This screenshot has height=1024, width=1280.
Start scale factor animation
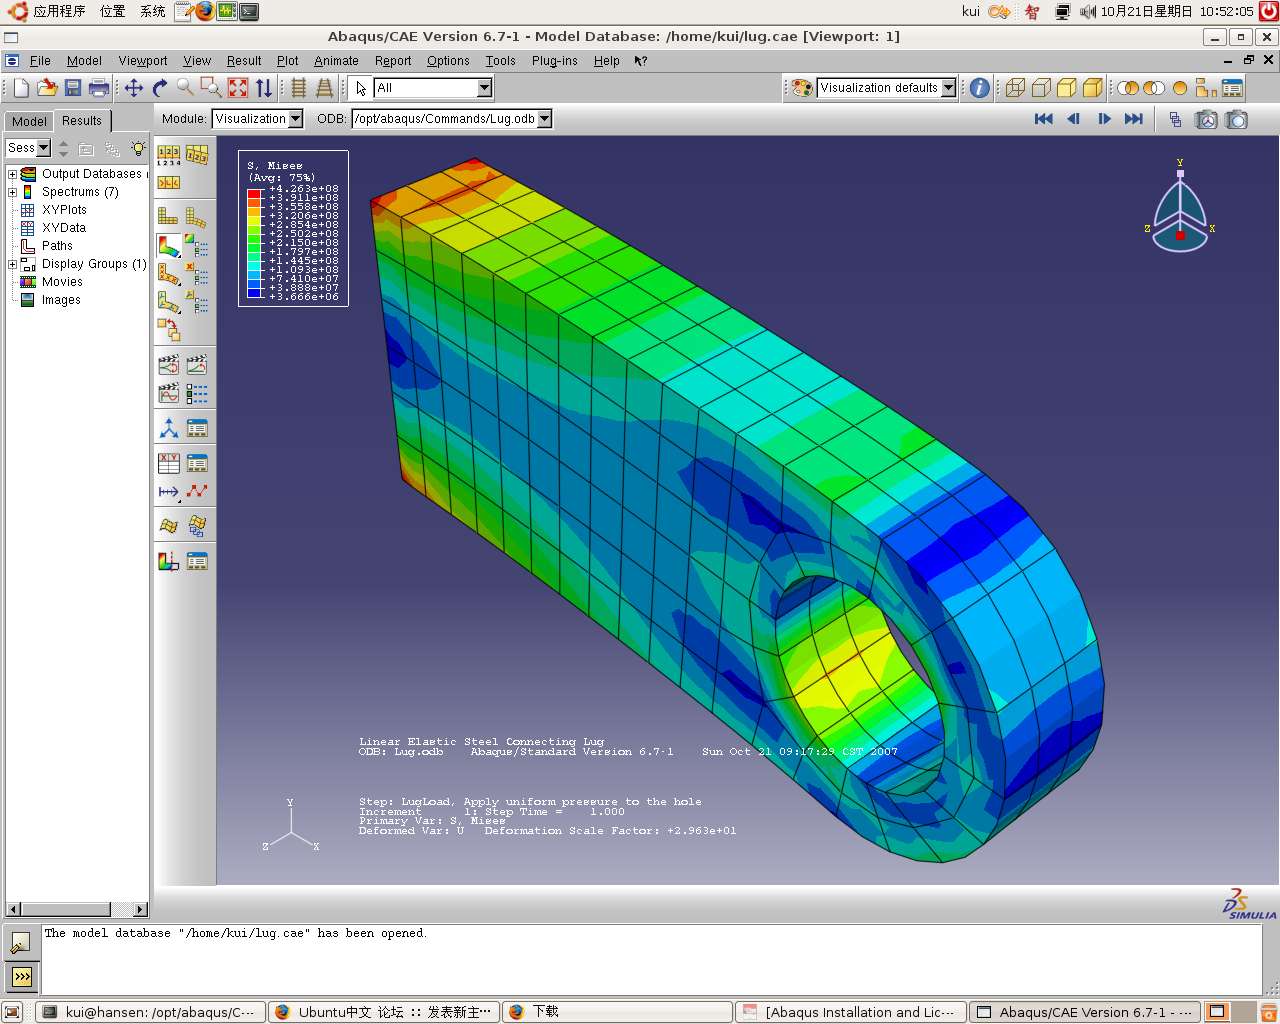click(x=169, y=365)
